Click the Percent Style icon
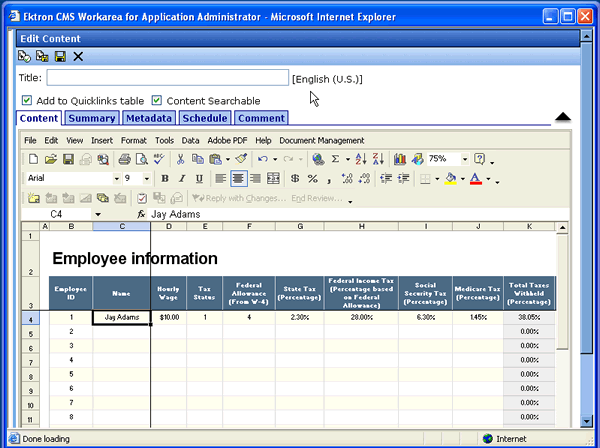Image resolution: width=600 pixels, height=448 pixels. click(313, 178)
